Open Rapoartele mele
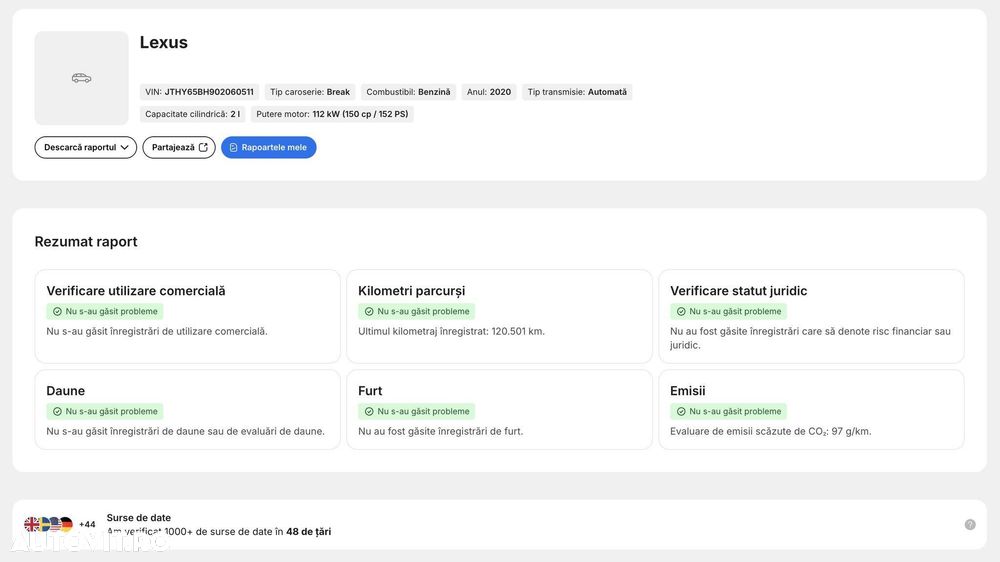Screen dimensions: 1000x562 (x=268, y=147)
